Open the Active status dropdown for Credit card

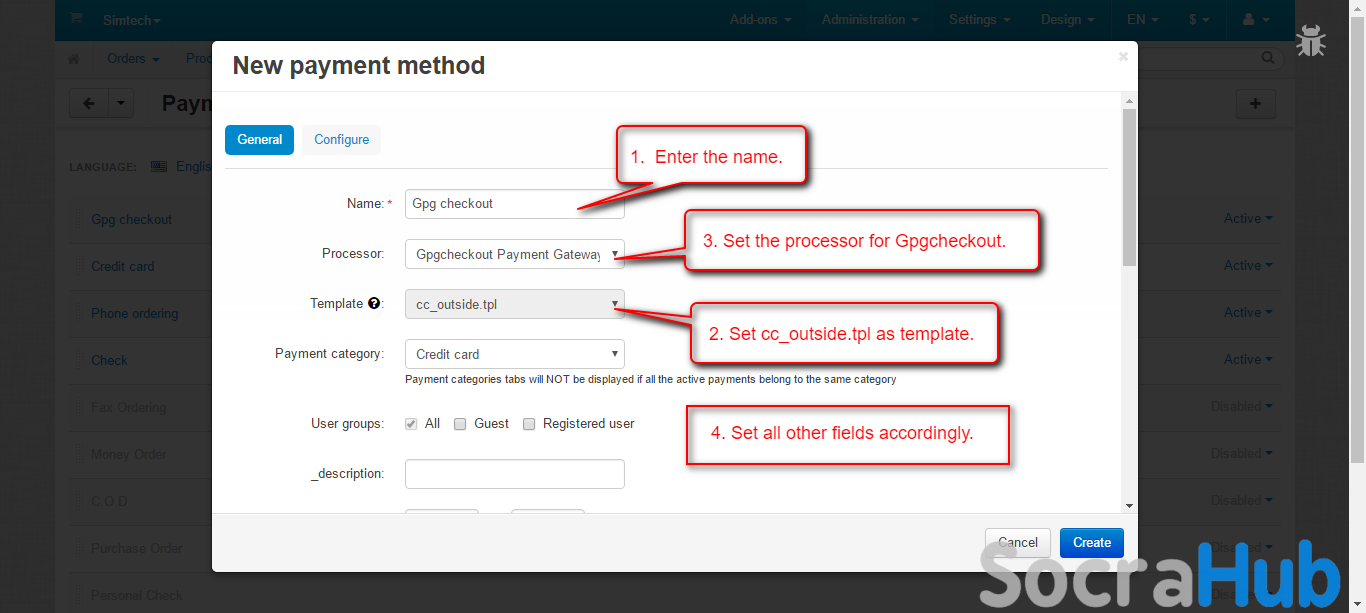(1248, 265)
